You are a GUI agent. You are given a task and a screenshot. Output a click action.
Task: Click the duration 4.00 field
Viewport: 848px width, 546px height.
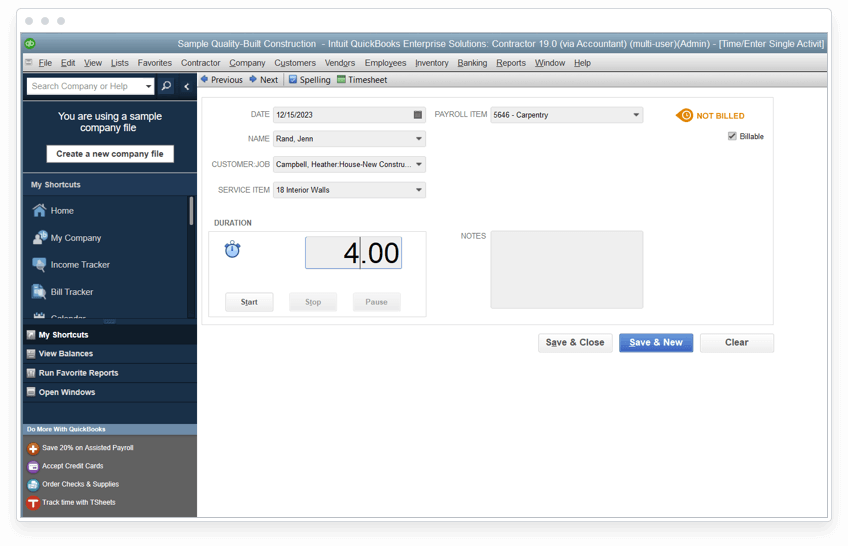pos(353,252)
